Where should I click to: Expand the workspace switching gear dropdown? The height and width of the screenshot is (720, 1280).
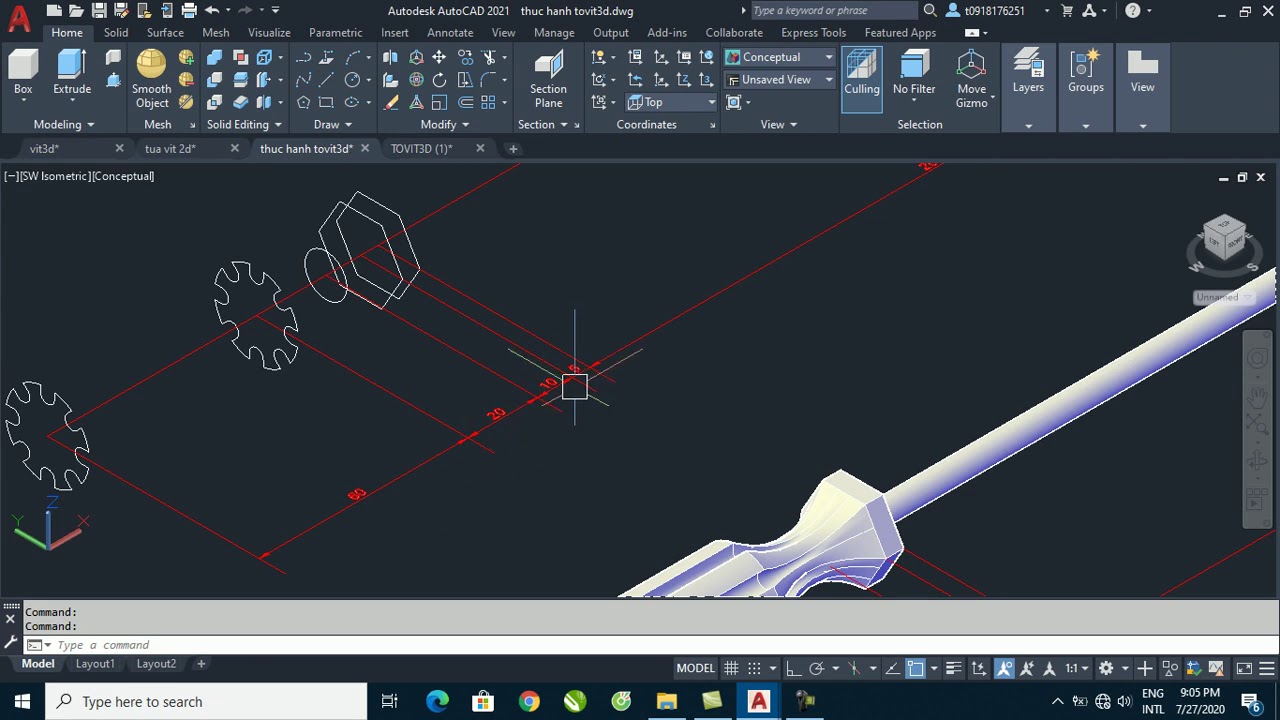[x=1125, y=668]
